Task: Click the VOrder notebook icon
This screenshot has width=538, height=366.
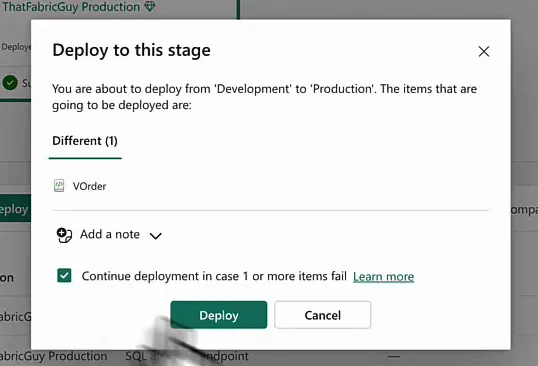Action: coord(59,186)
